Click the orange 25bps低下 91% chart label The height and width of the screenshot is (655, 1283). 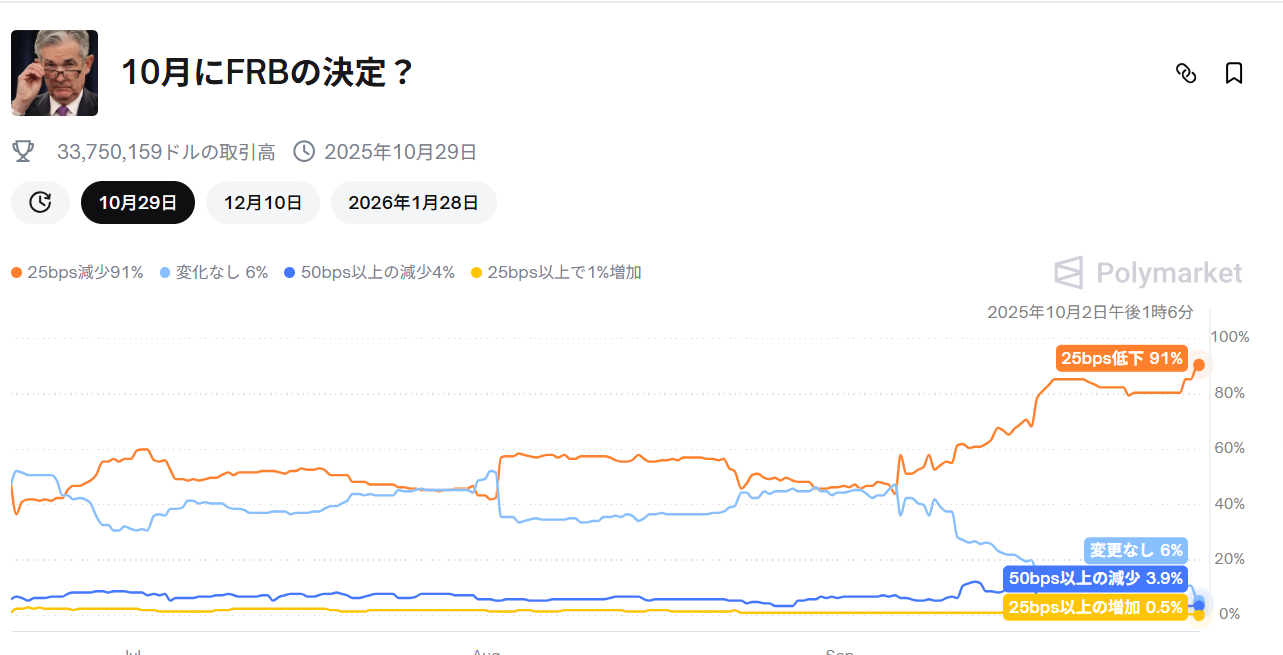pos(1122,358)
